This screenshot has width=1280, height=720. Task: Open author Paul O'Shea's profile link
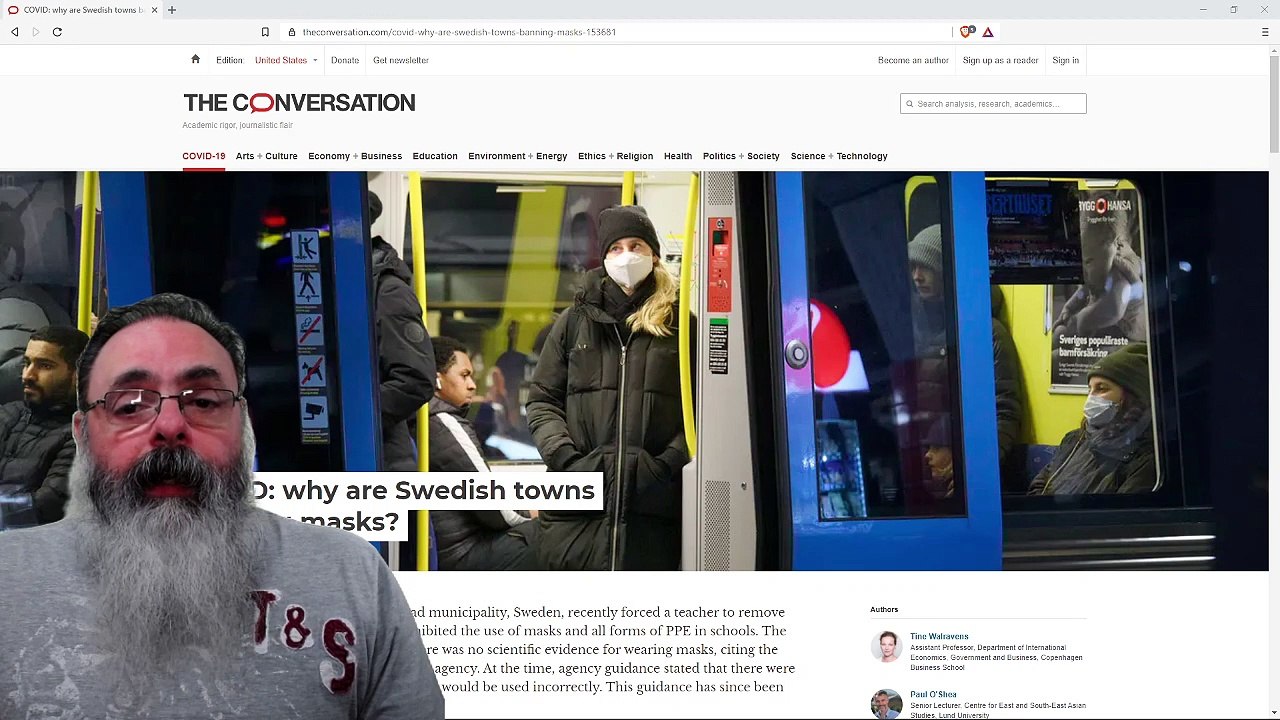click(x=933, y=694)
